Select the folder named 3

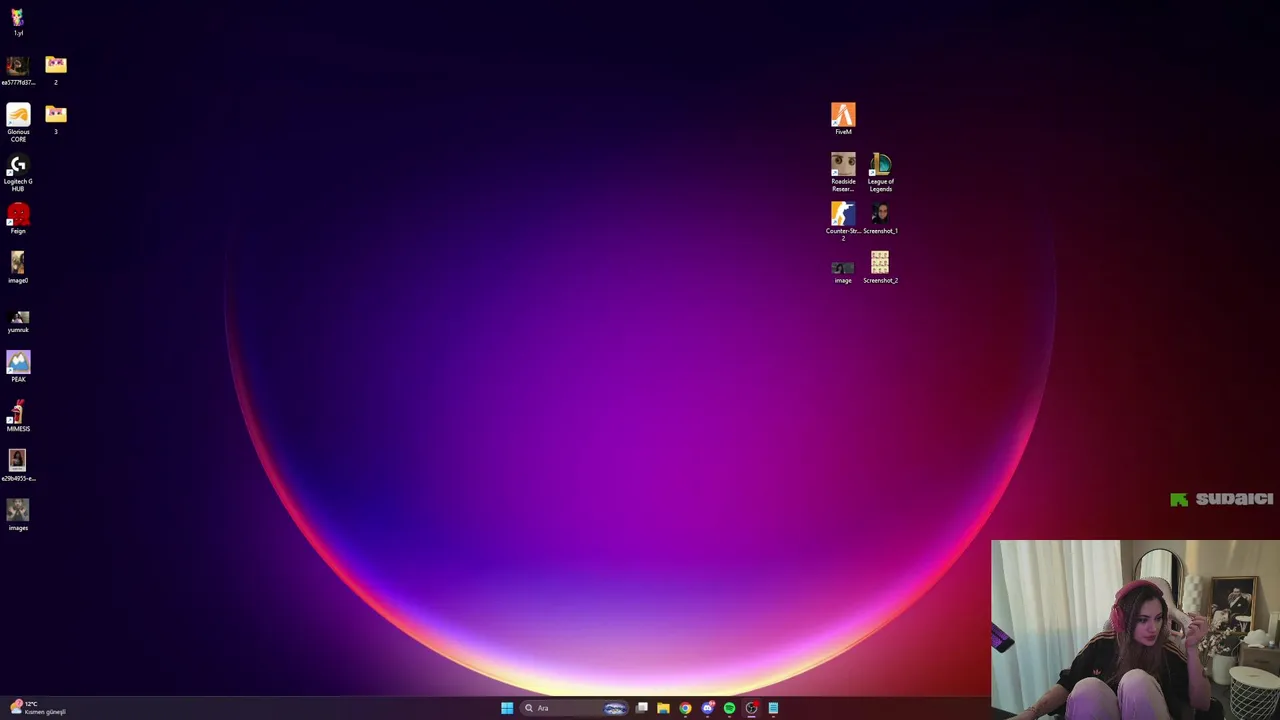pos(56,119)
